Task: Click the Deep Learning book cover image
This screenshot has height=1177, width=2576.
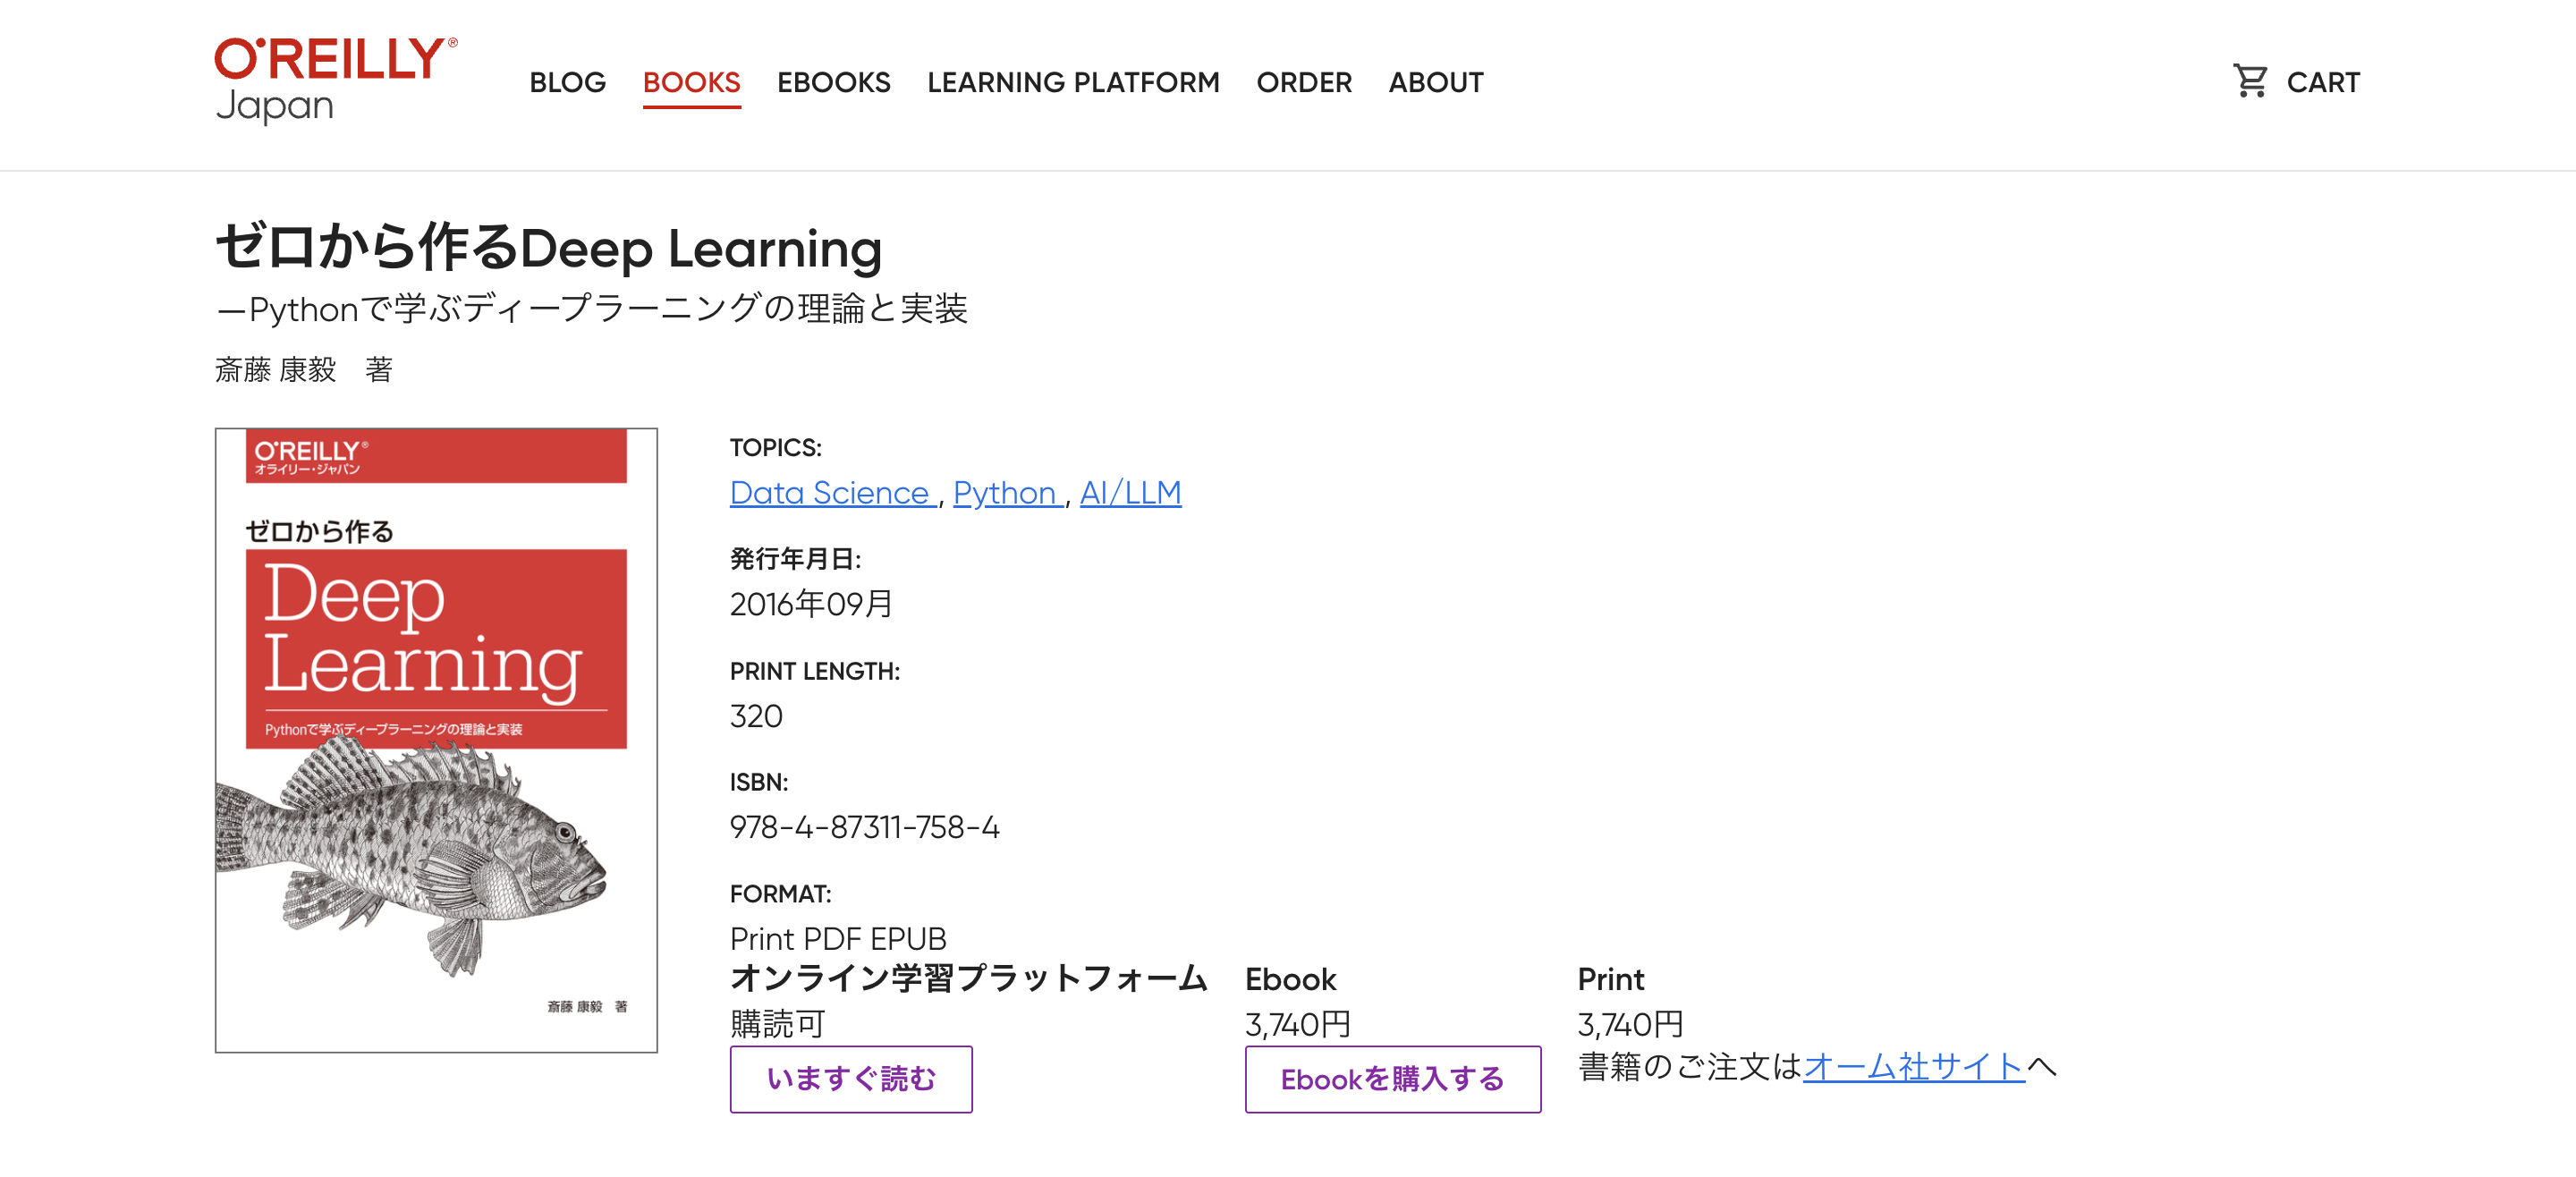Action: (436, 640)
